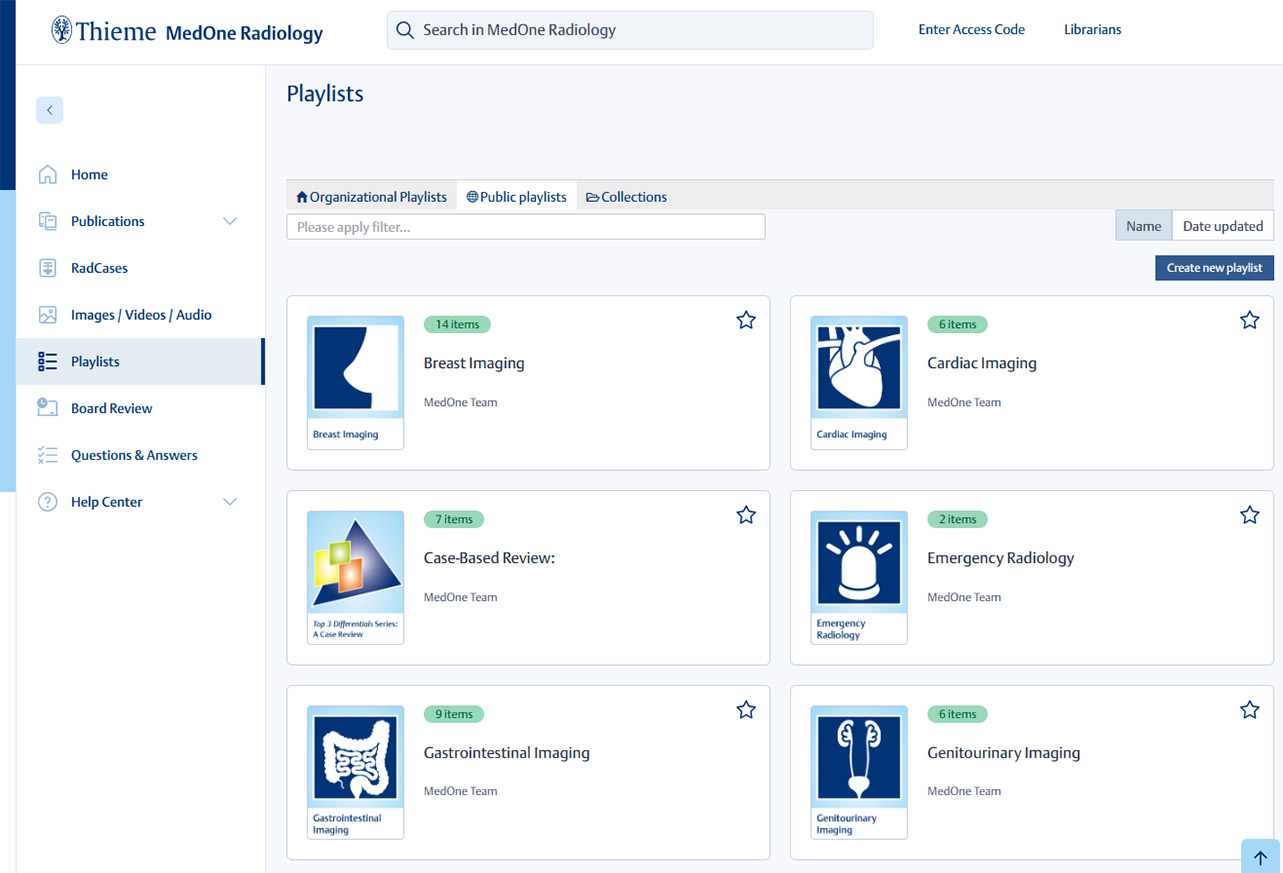
Task: Expand the Help Center chevron
Action: tap(230, 502)
